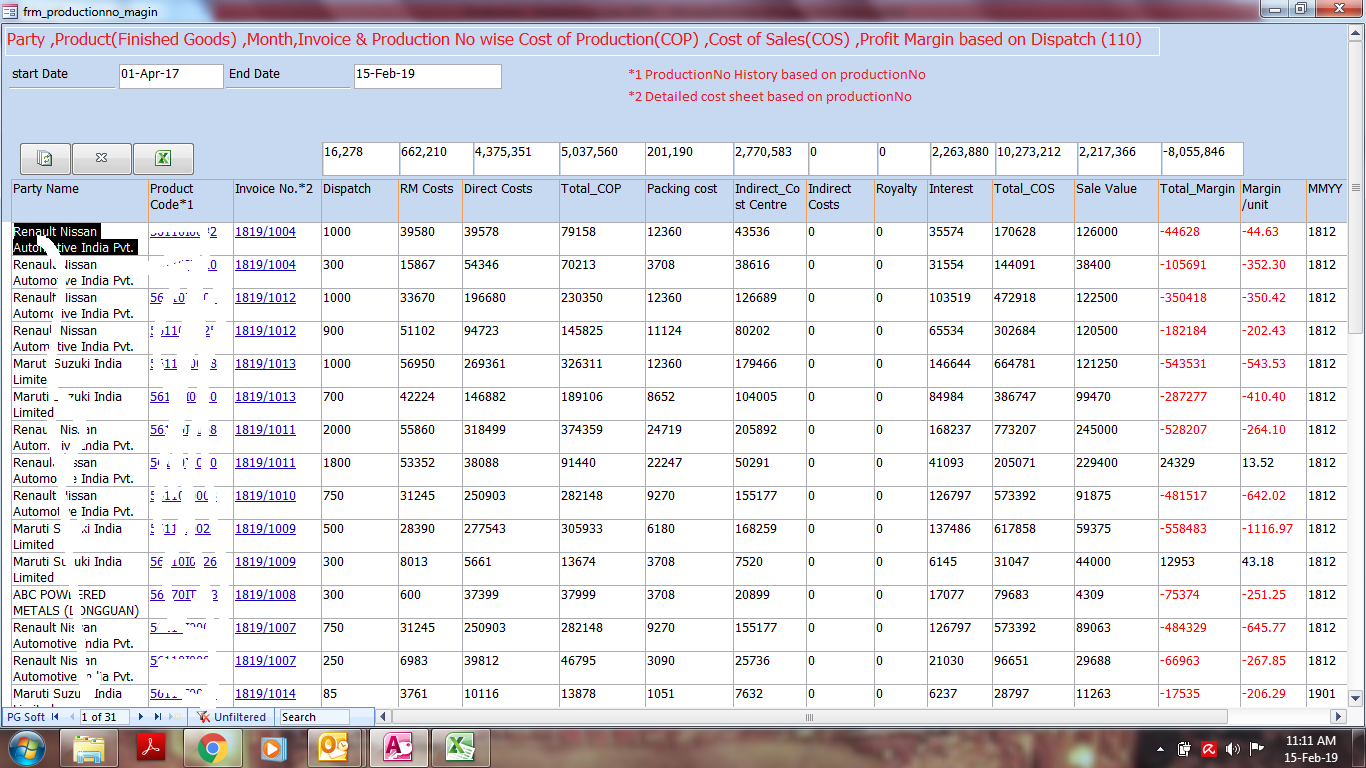Viewport: 1366px width, 768px height.
Task: Click the power plug tray icon
Action: pyautogui.click(x=1184, y=748)
